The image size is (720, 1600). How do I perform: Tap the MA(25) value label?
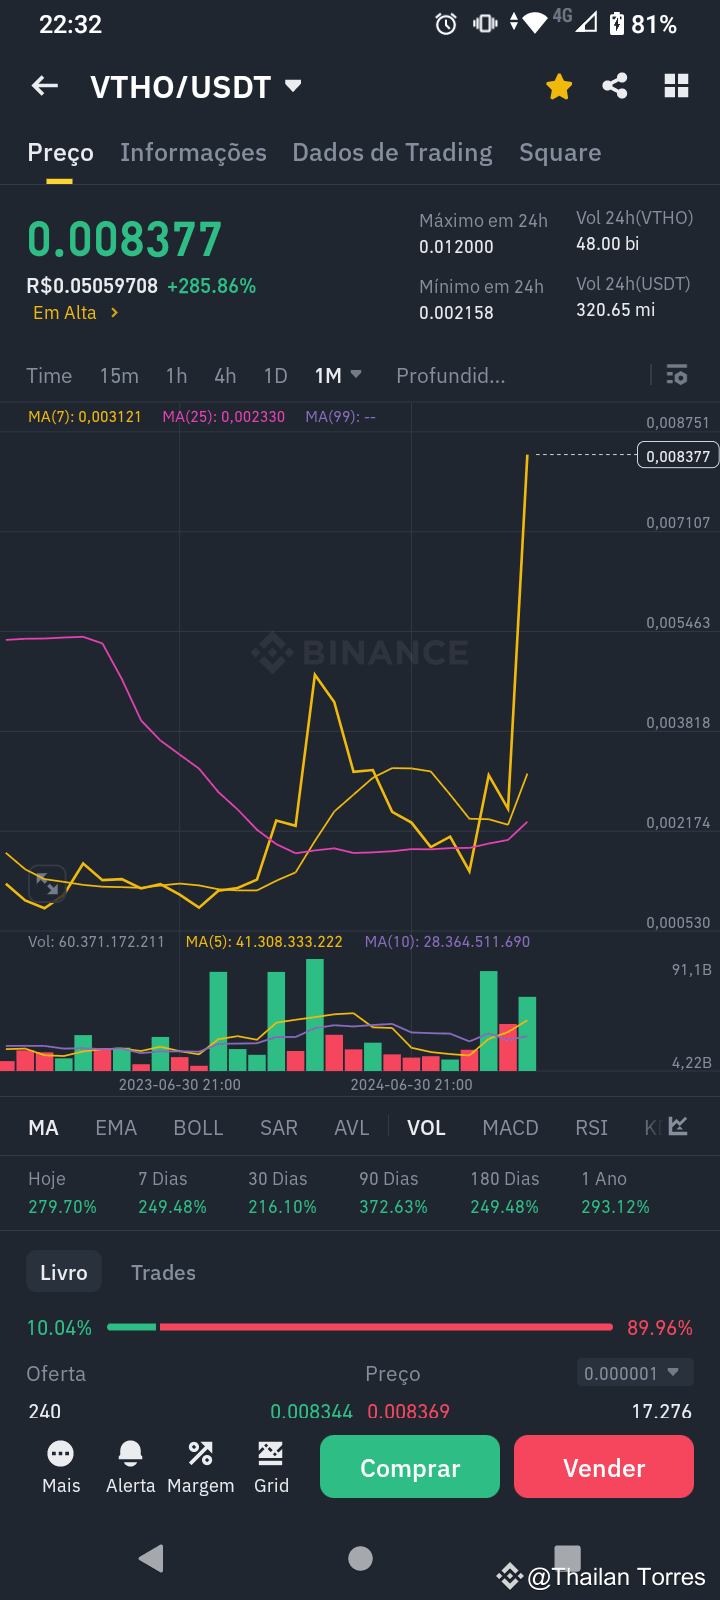click(224, 417)
